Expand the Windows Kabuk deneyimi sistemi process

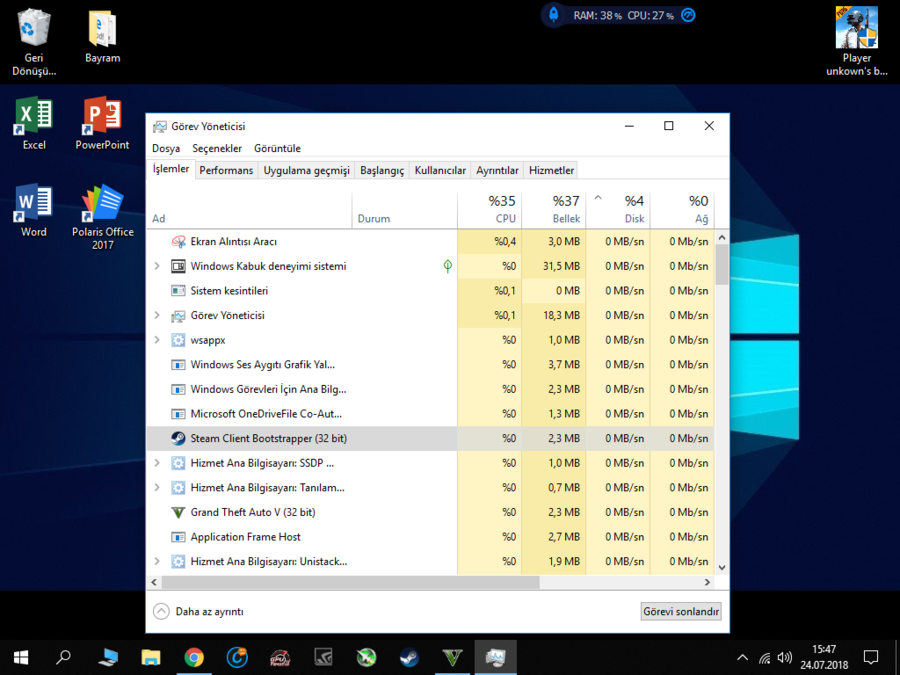click(x=157, y=266)
